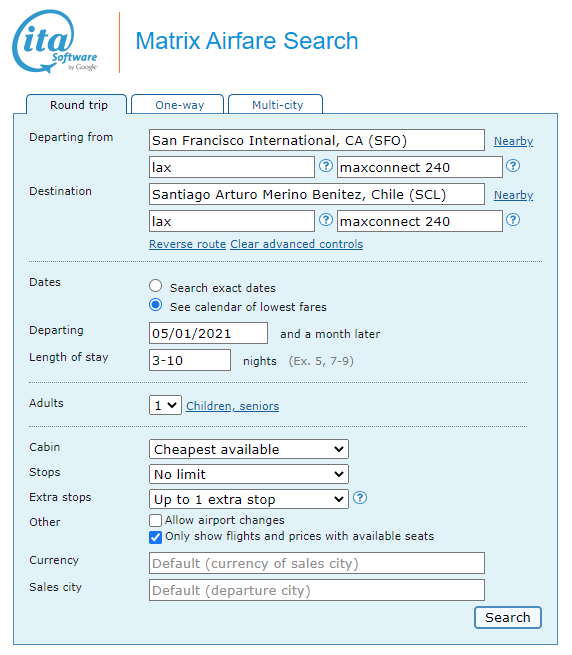Open help icon beside destination routing codes
The height and width of the screenshot is (655, 572).
tap(326, 220)
